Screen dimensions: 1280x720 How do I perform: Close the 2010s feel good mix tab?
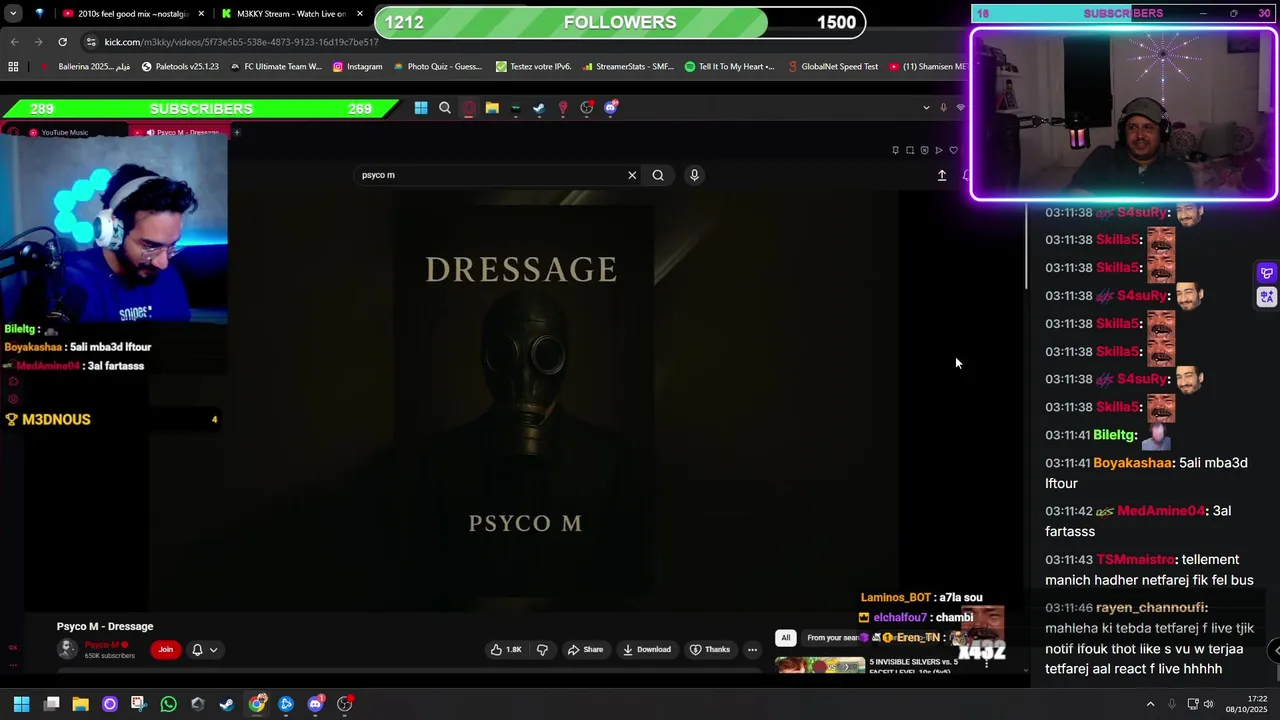[x=201, y=14]
